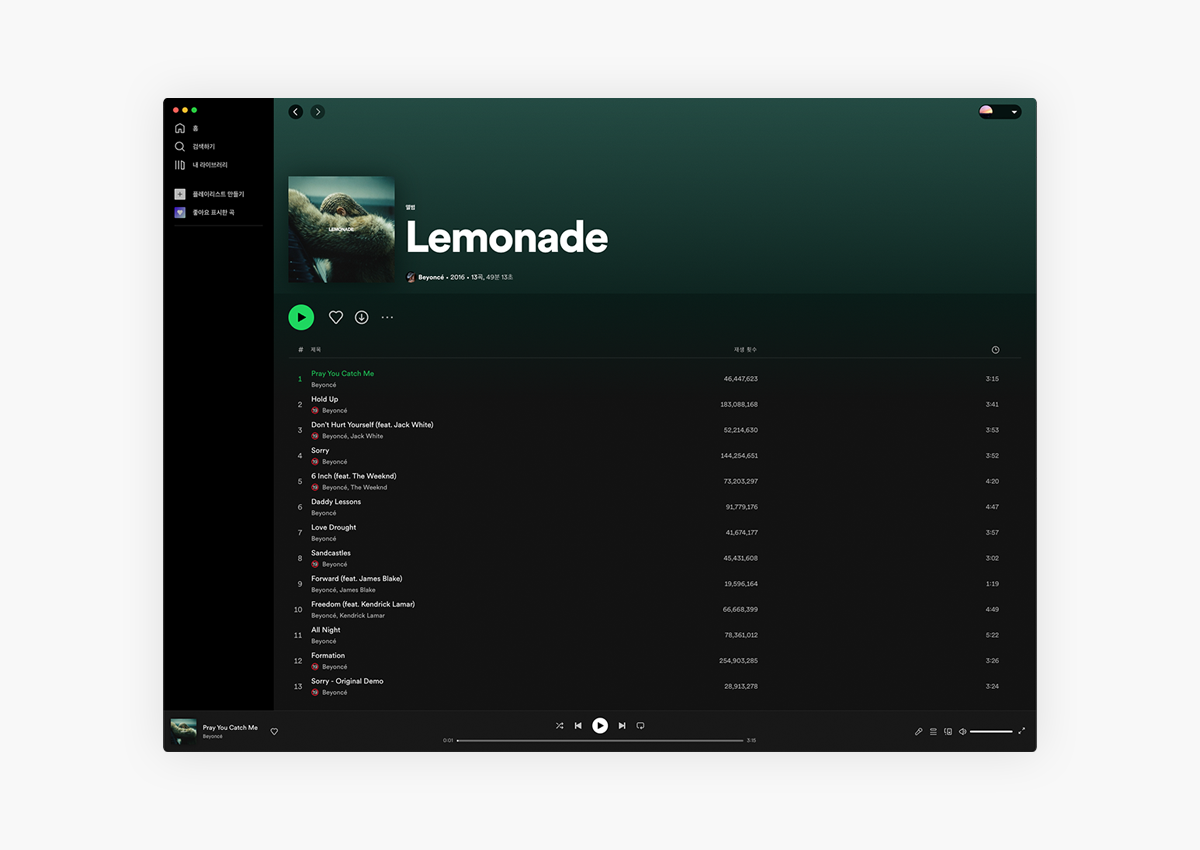Open artist link Beyoncé, James Blake
Viewport: 1200px width, 850px height.
343,590
